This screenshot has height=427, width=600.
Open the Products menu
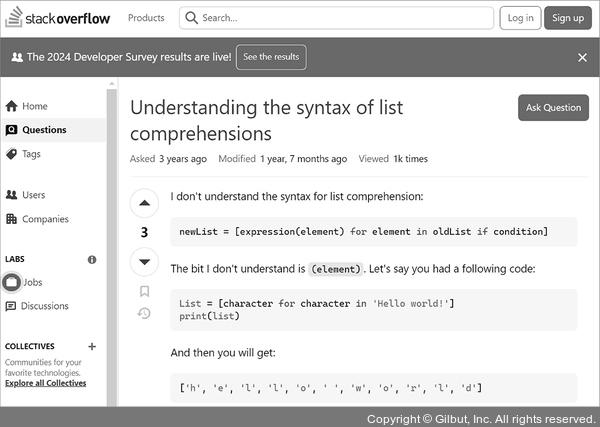[x=146, y=18]
